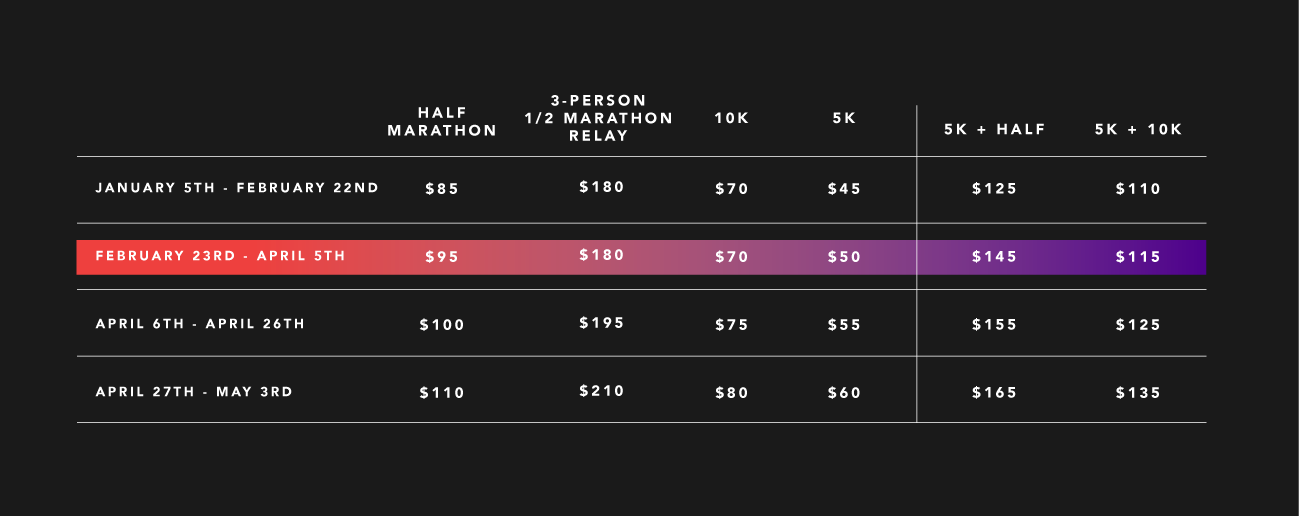Select the $145 5K + Half price
Image resolution: width=1300 pixels, height=516 pixels.
coord(995,257)
